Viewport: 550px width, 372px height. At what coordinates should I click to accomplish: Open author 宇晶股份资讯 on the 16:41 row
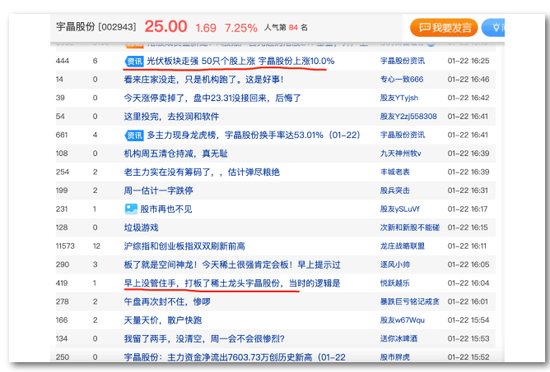(x=402, y=135)
